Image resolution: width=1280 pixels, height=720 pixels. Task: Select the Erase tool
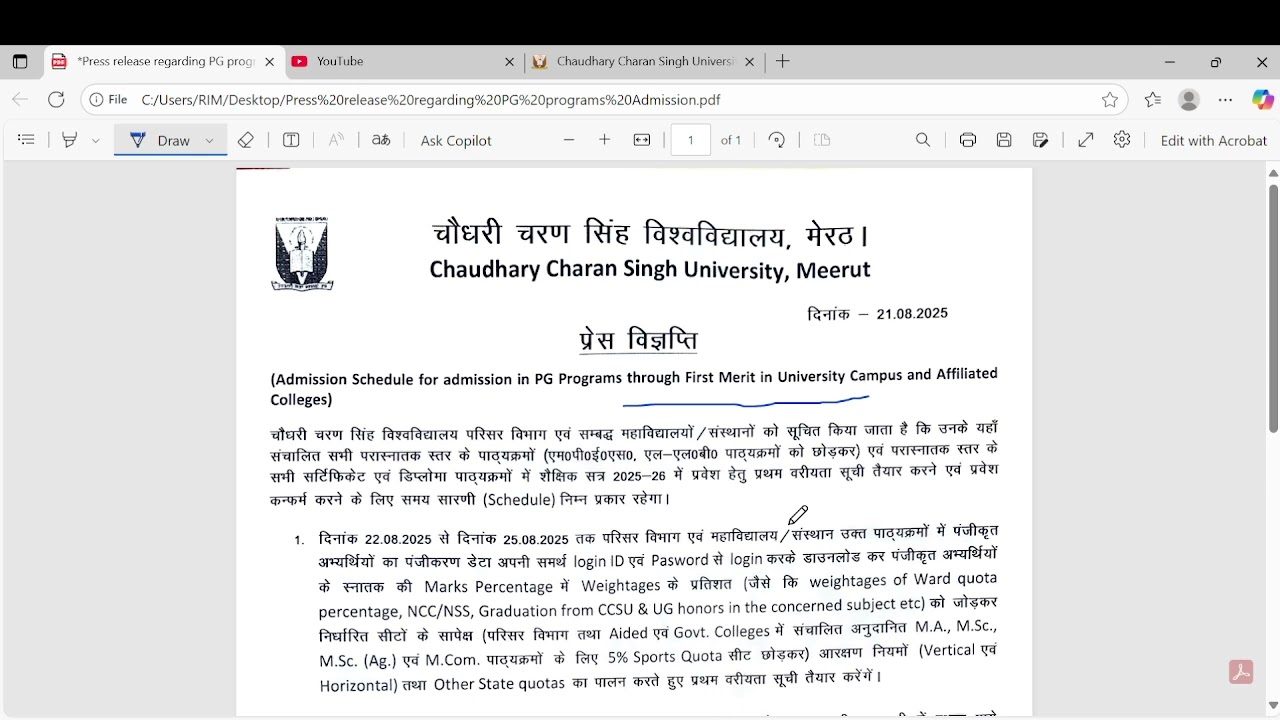pyautogui.click(x=246, y=140)
